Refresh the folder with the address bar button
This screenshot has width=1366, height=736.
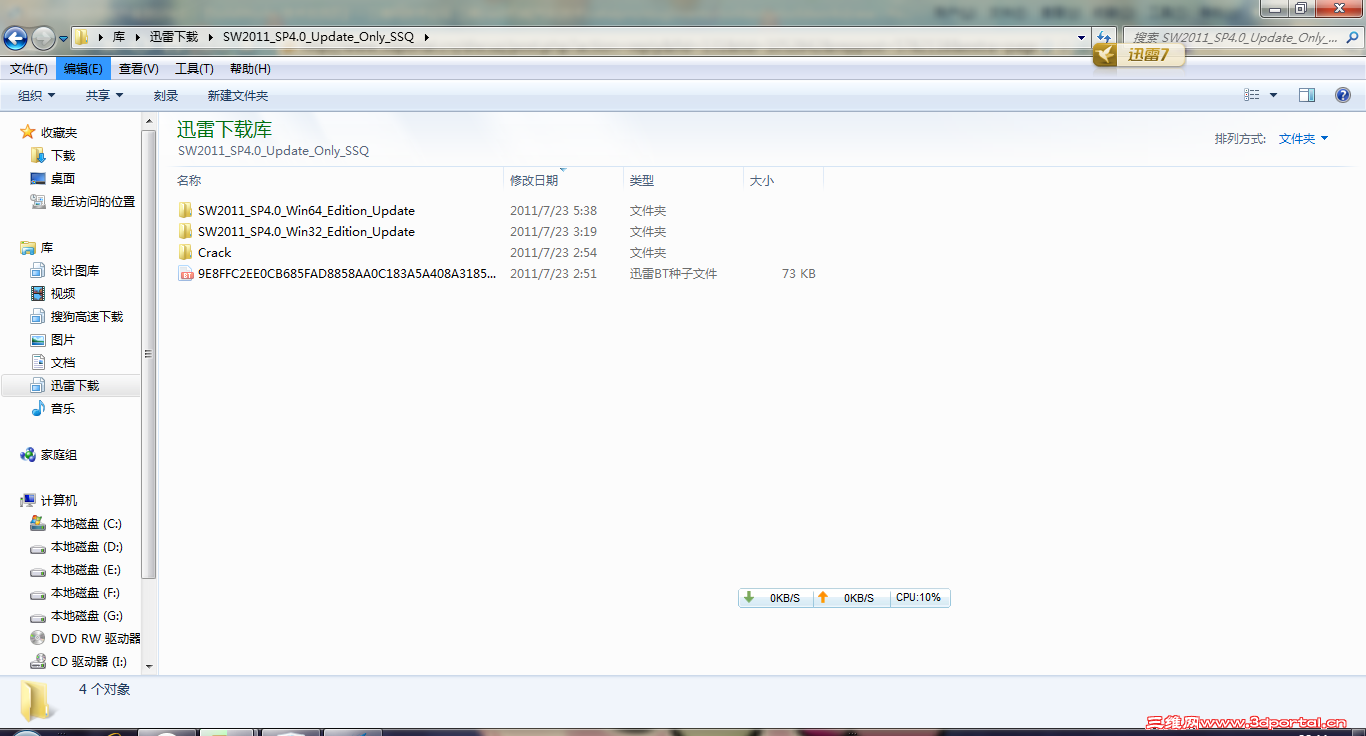1104,38
